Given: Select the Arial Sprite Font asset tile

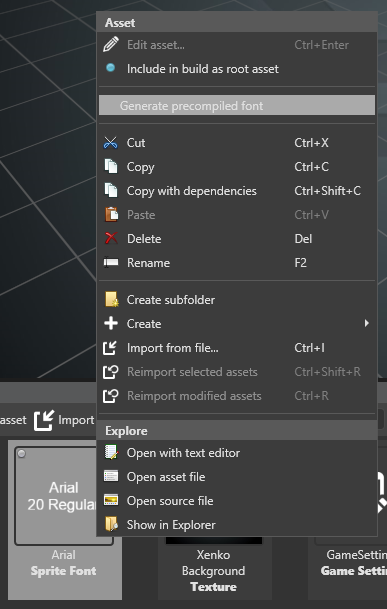Looking at the screenshot, I should [64, 520].
